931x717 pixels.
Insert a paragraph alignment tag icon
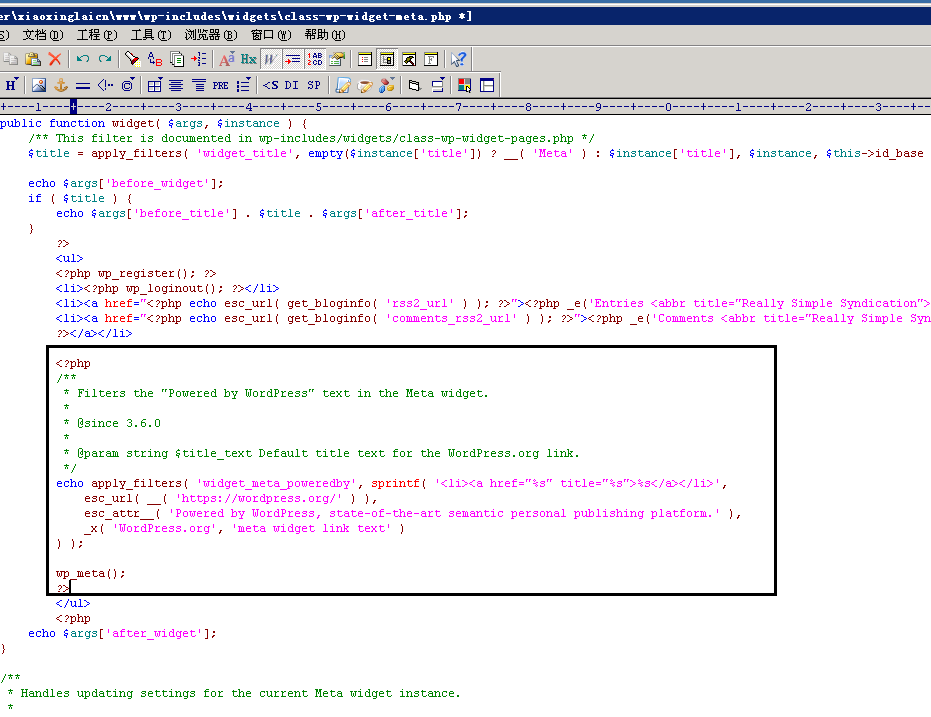point(198,85)
